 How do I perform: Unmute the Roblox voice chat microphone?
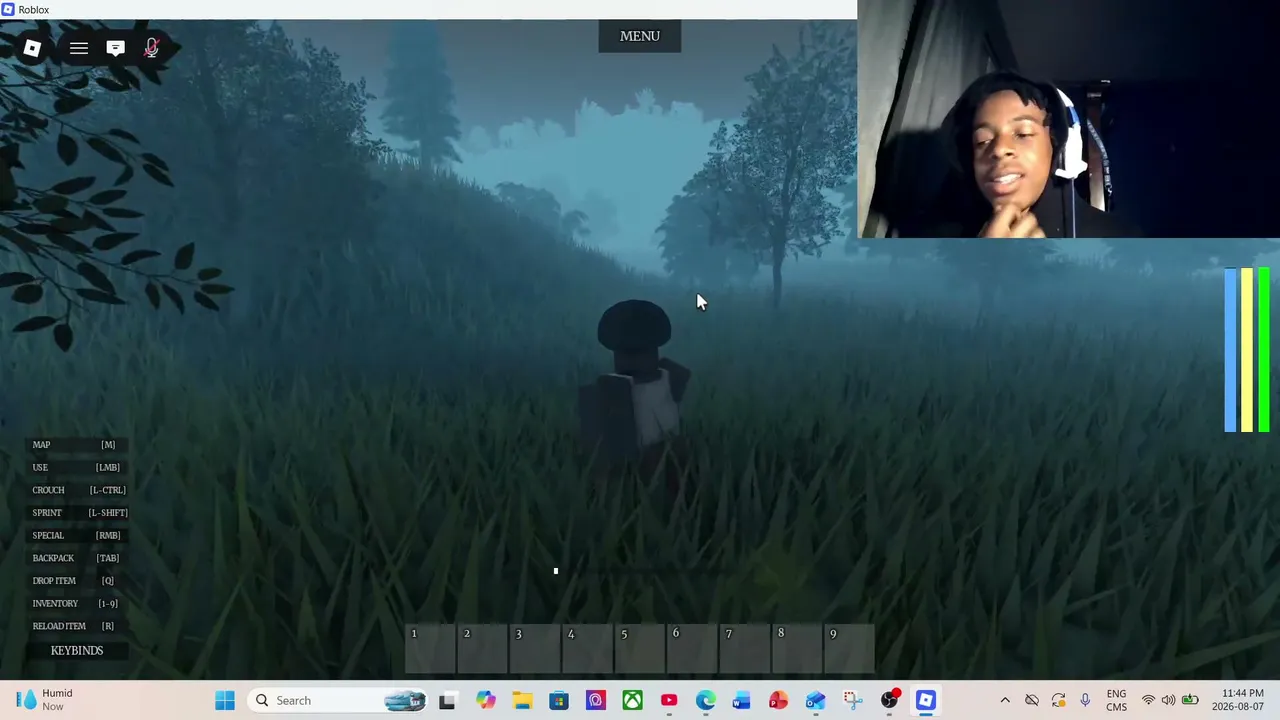coord(152,48)
